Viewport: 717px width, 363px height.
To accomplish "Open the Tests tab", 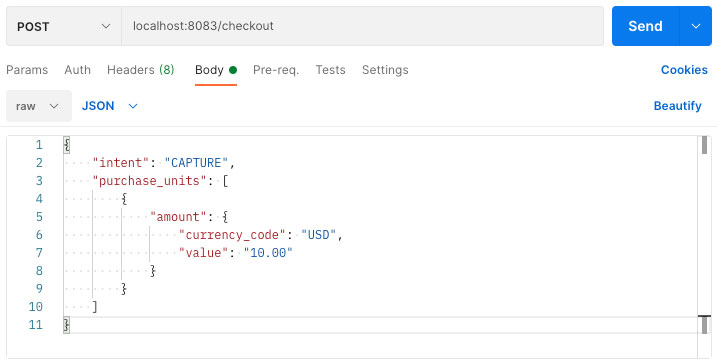I will (330, 70).
